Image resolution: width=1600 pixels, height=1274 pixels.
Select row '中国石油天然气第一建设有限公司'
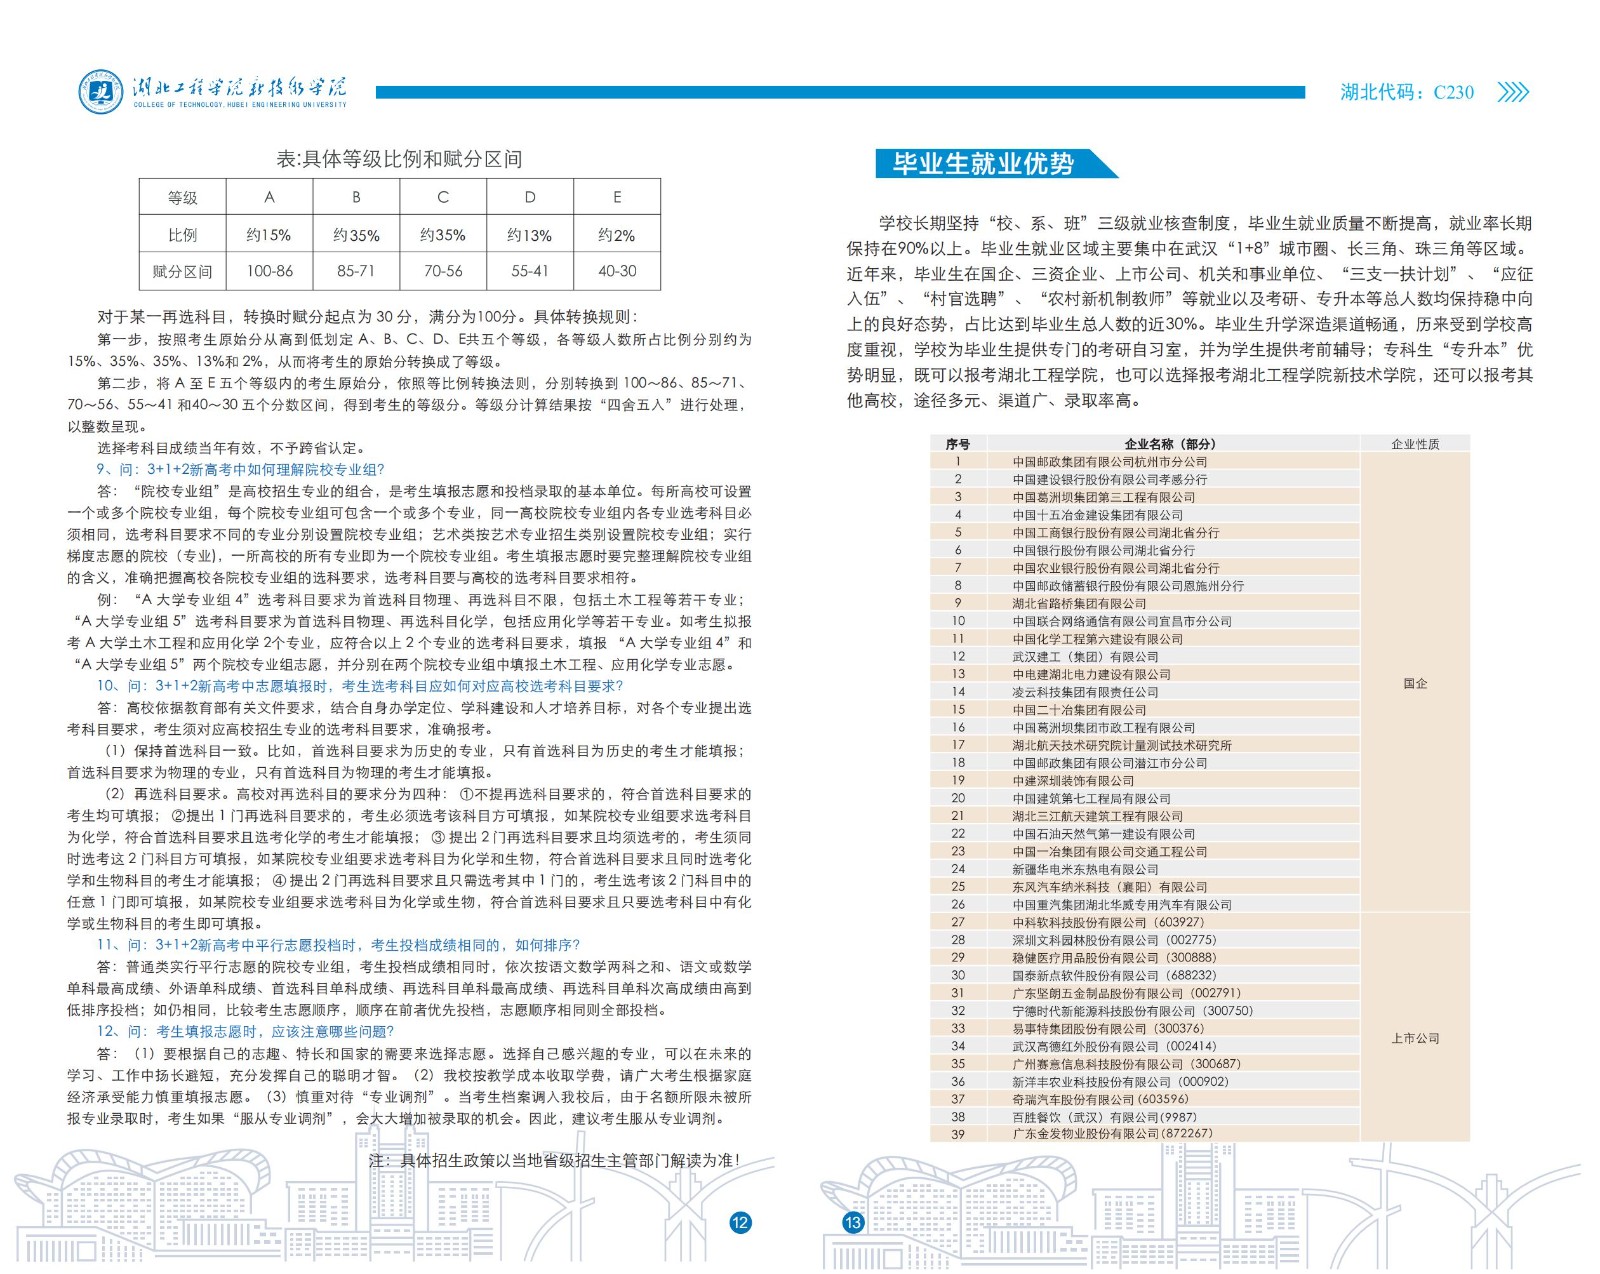(x=1145, y=834)
